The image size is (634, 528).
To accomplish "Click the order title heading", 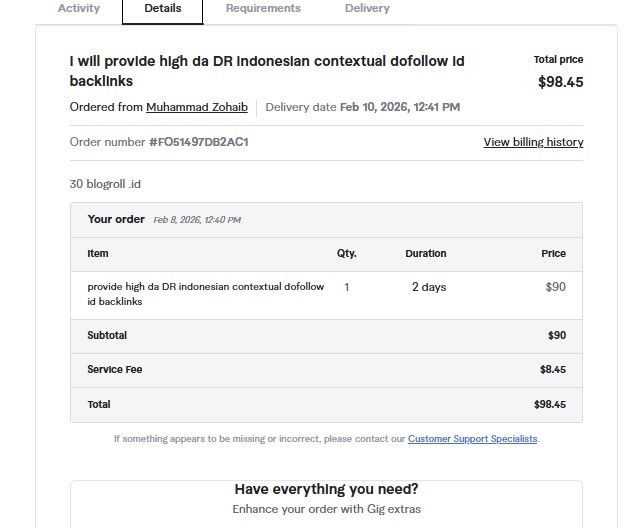I will click(266, 71).
